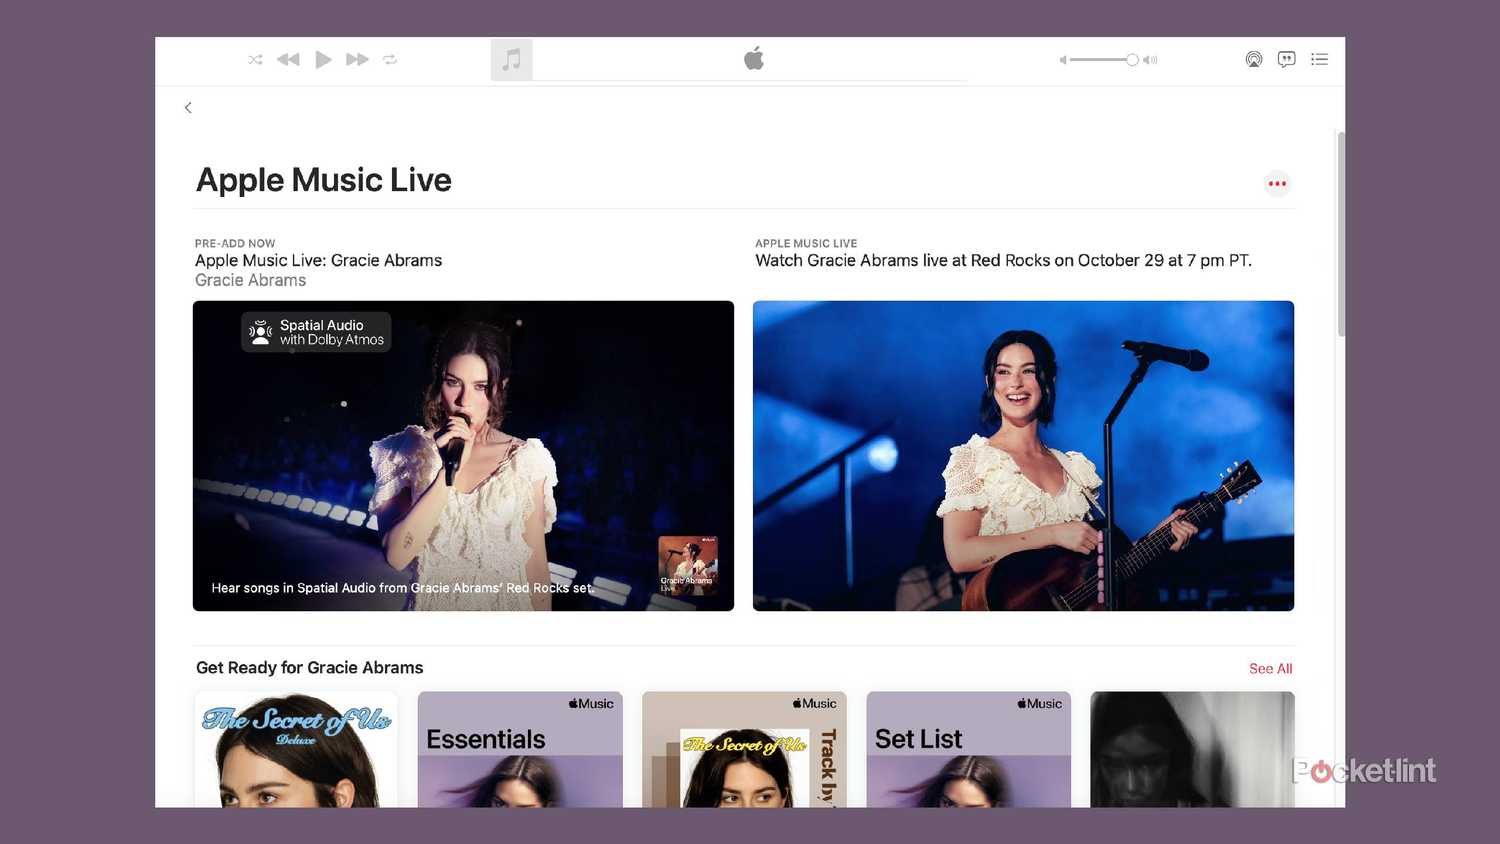
Task: Click the music note artwork placeholder
Action: click(x=511, y=60)
